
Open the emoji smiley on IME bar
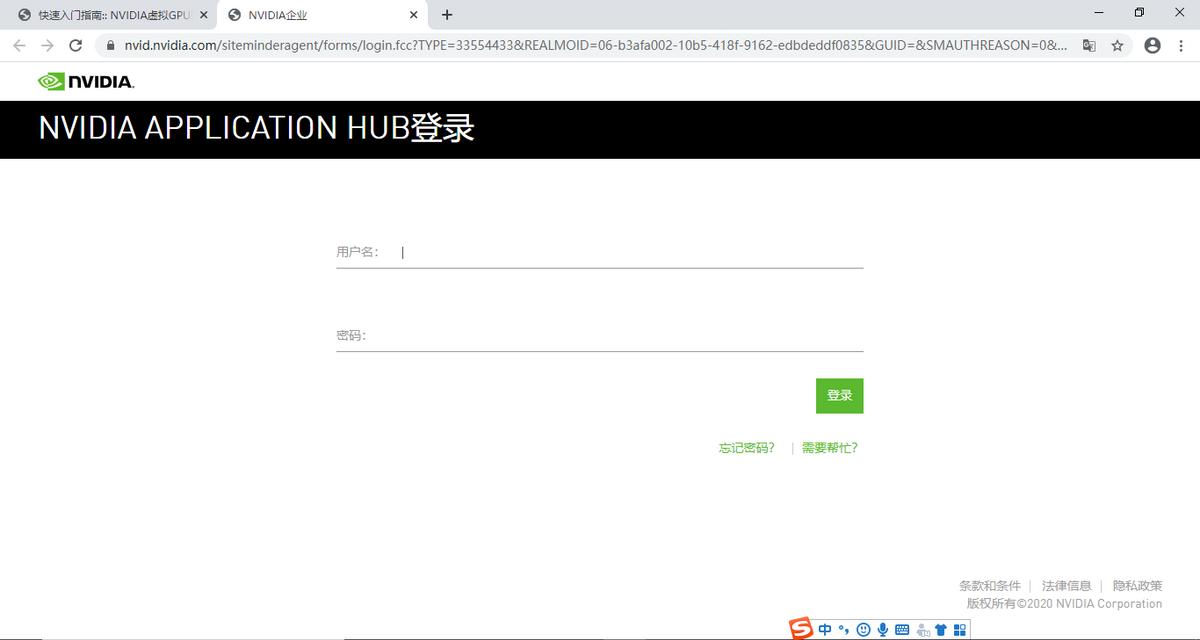click(863, 629)
